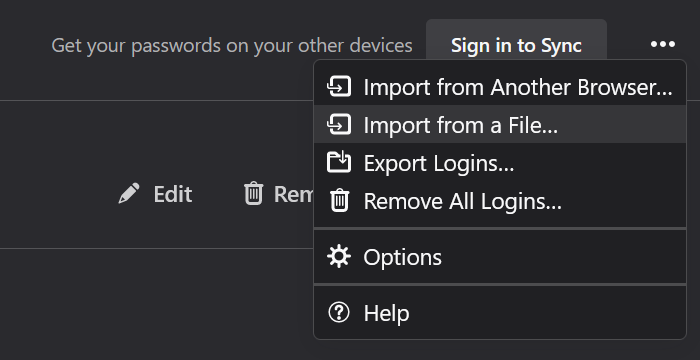The width and height of the screenshot is (700, 360).
Task: Select Import from a File menu entry
Action: point(500,125)
